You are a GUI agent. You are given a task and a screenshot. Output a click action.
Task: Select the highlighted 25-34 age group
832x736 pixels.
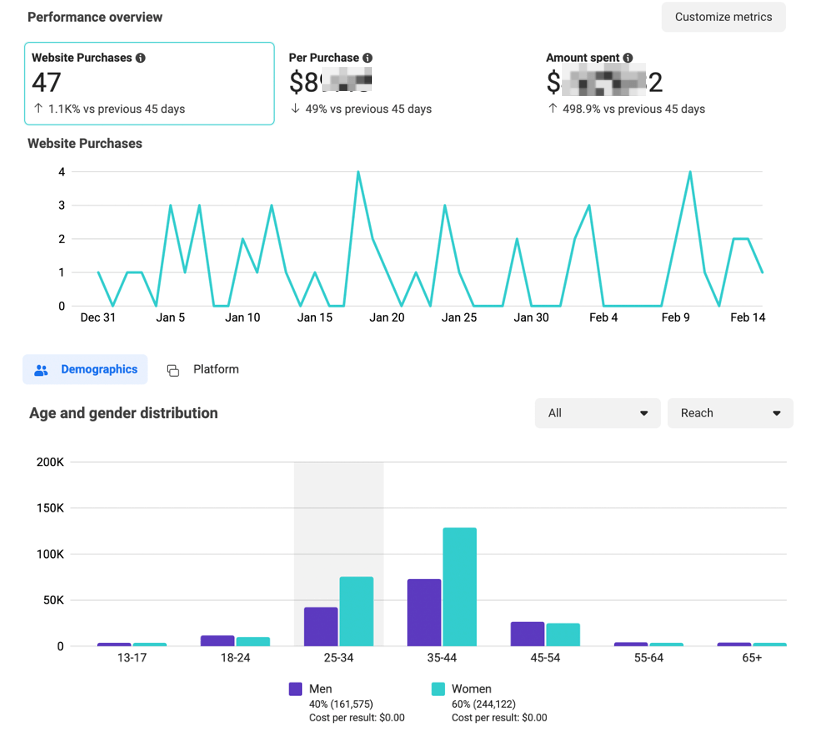coord(338,555)
